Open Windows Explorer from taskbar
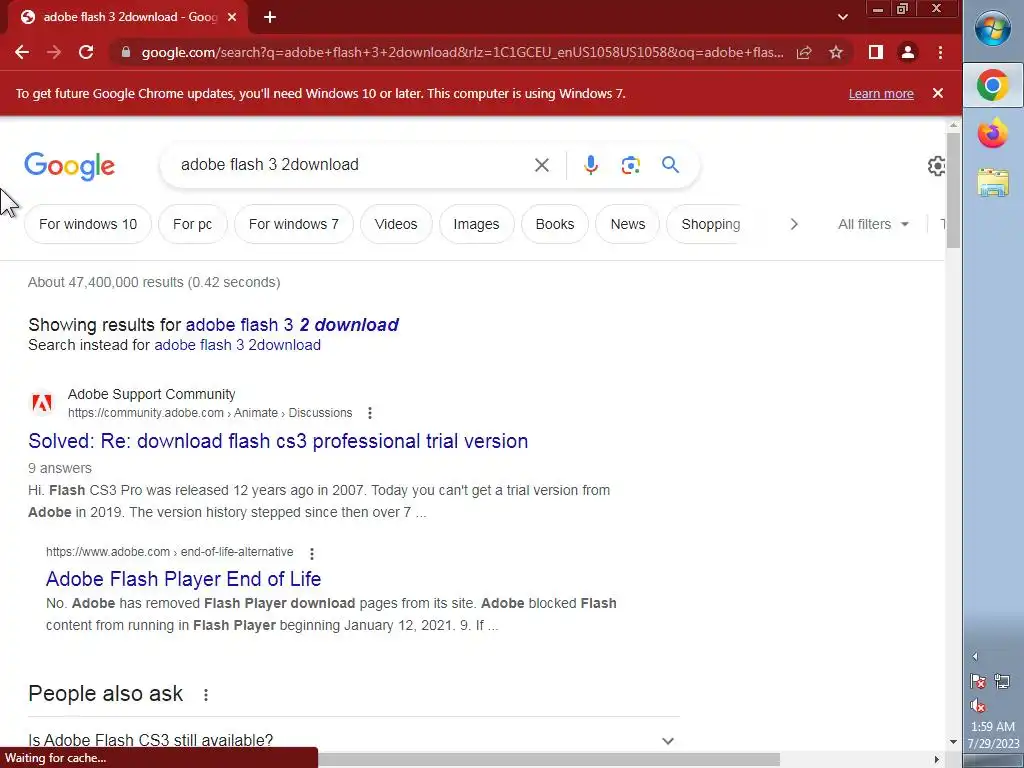The height and width of the screenshot is (768, 1024). point(993,183)
